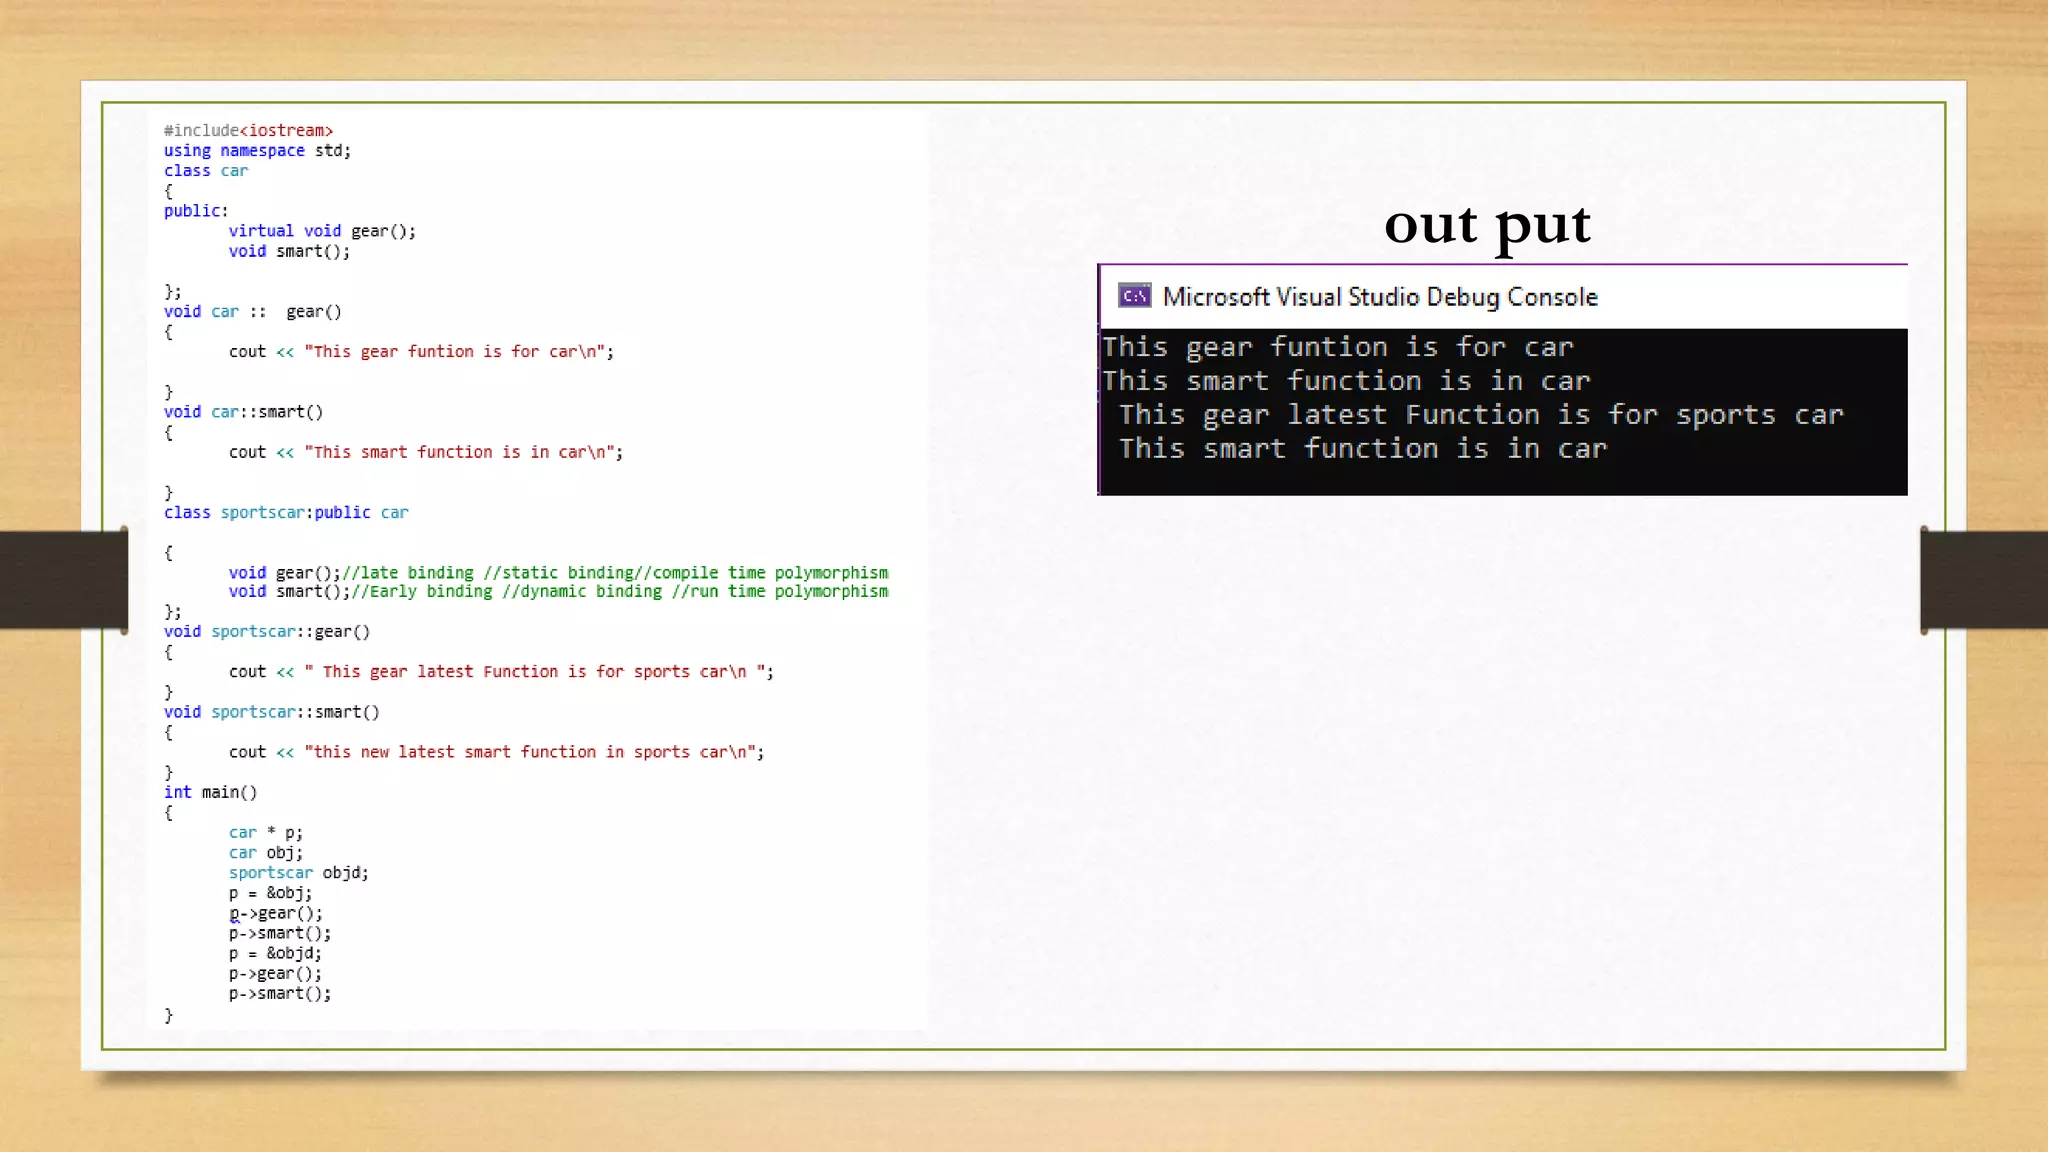The image size is (2048, 1152).
Task: Click the "virtual void gear();" declaration
Action: 322,231
